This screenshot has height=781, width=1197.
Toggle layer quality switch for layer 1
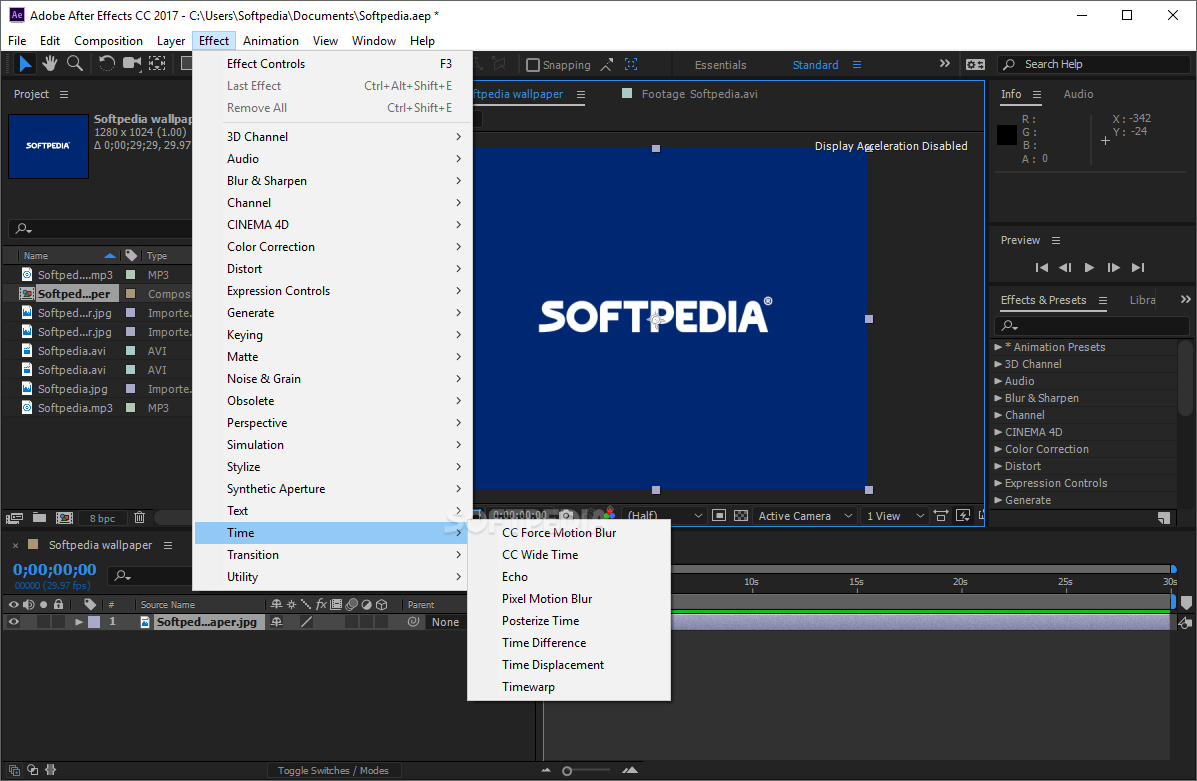coord(306,622)
